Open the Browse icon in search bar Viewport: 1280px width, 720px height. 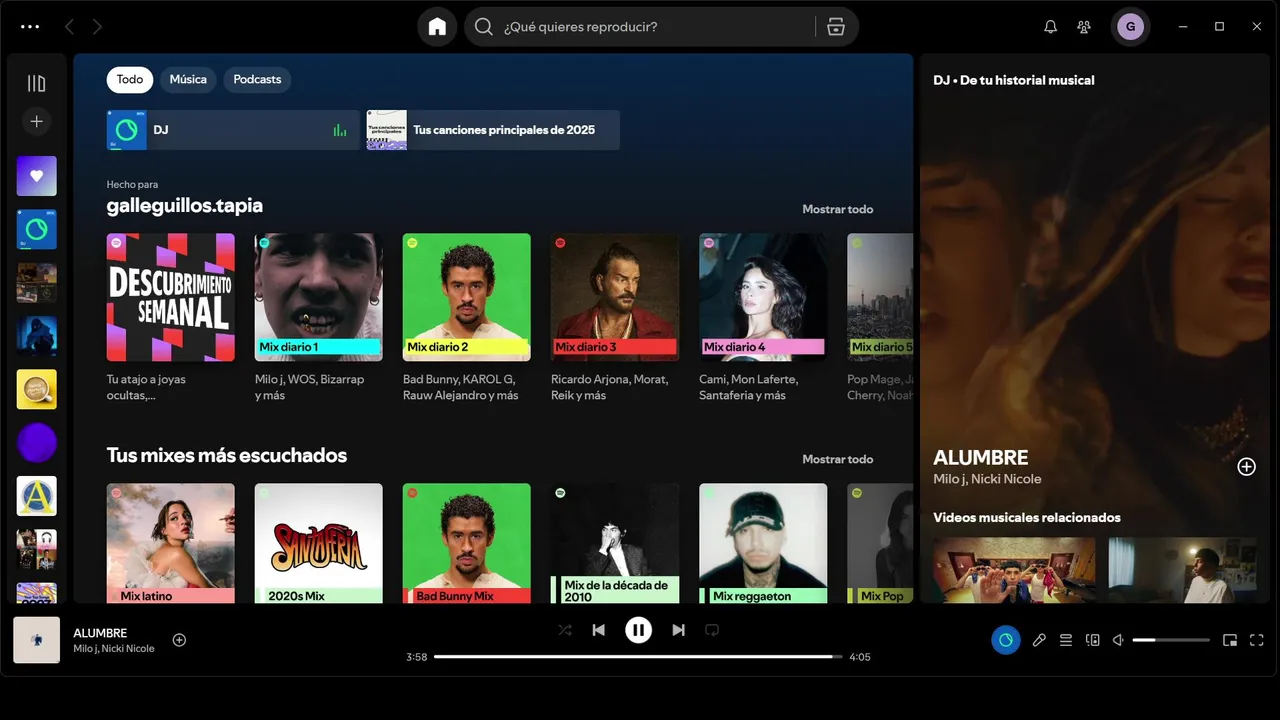point(836,27)
